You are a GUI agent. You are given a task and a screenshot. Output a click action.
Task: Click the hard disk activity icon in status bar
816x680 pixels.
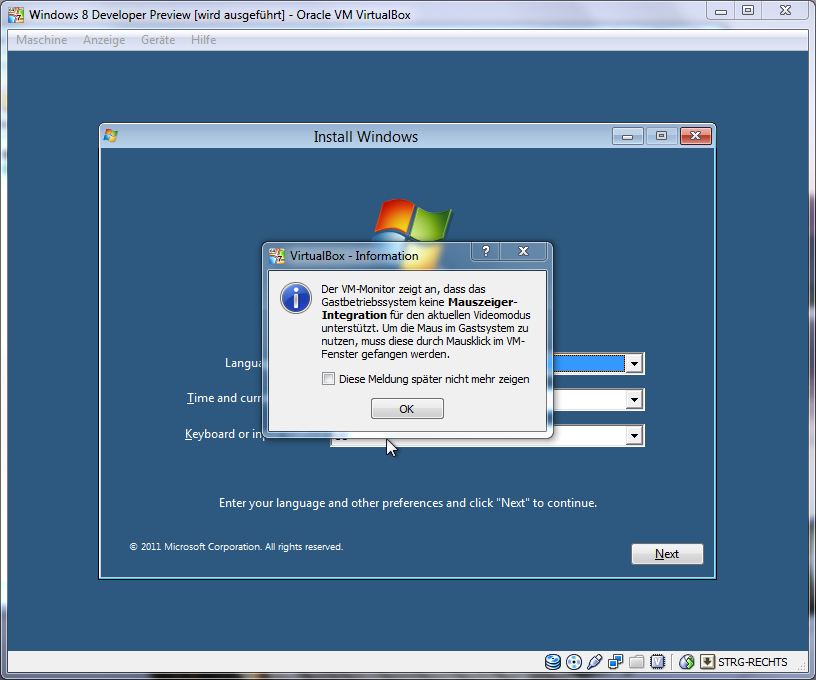tap(553, 662)
